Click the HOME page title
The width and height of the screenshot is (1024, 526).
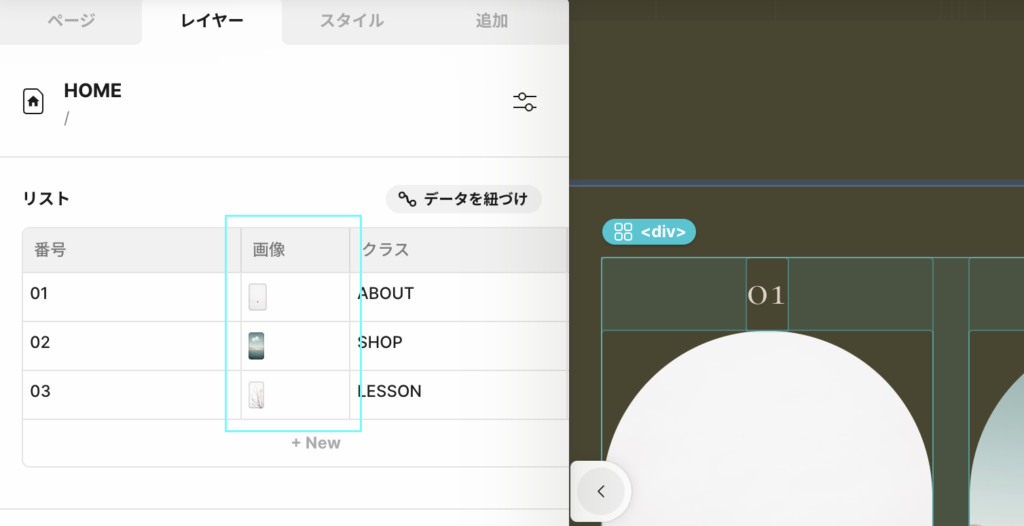(x=93, y=90)
